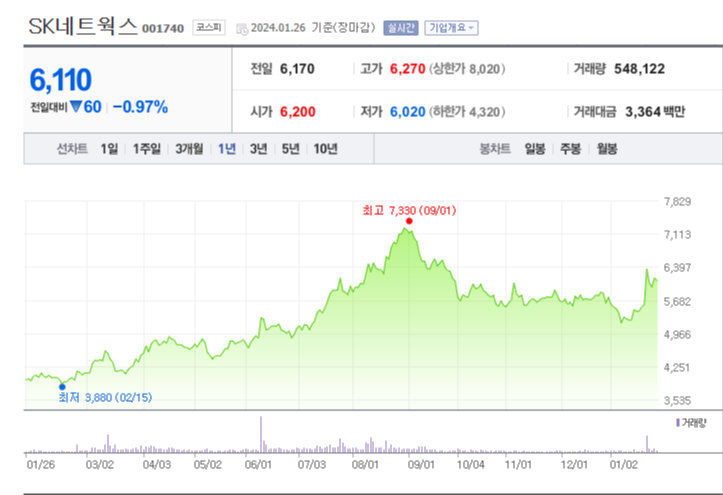Click the 3,535 y-axis label
Image resolution: width=723 pixels, height=495 pixels.
(x=677, y=401)
